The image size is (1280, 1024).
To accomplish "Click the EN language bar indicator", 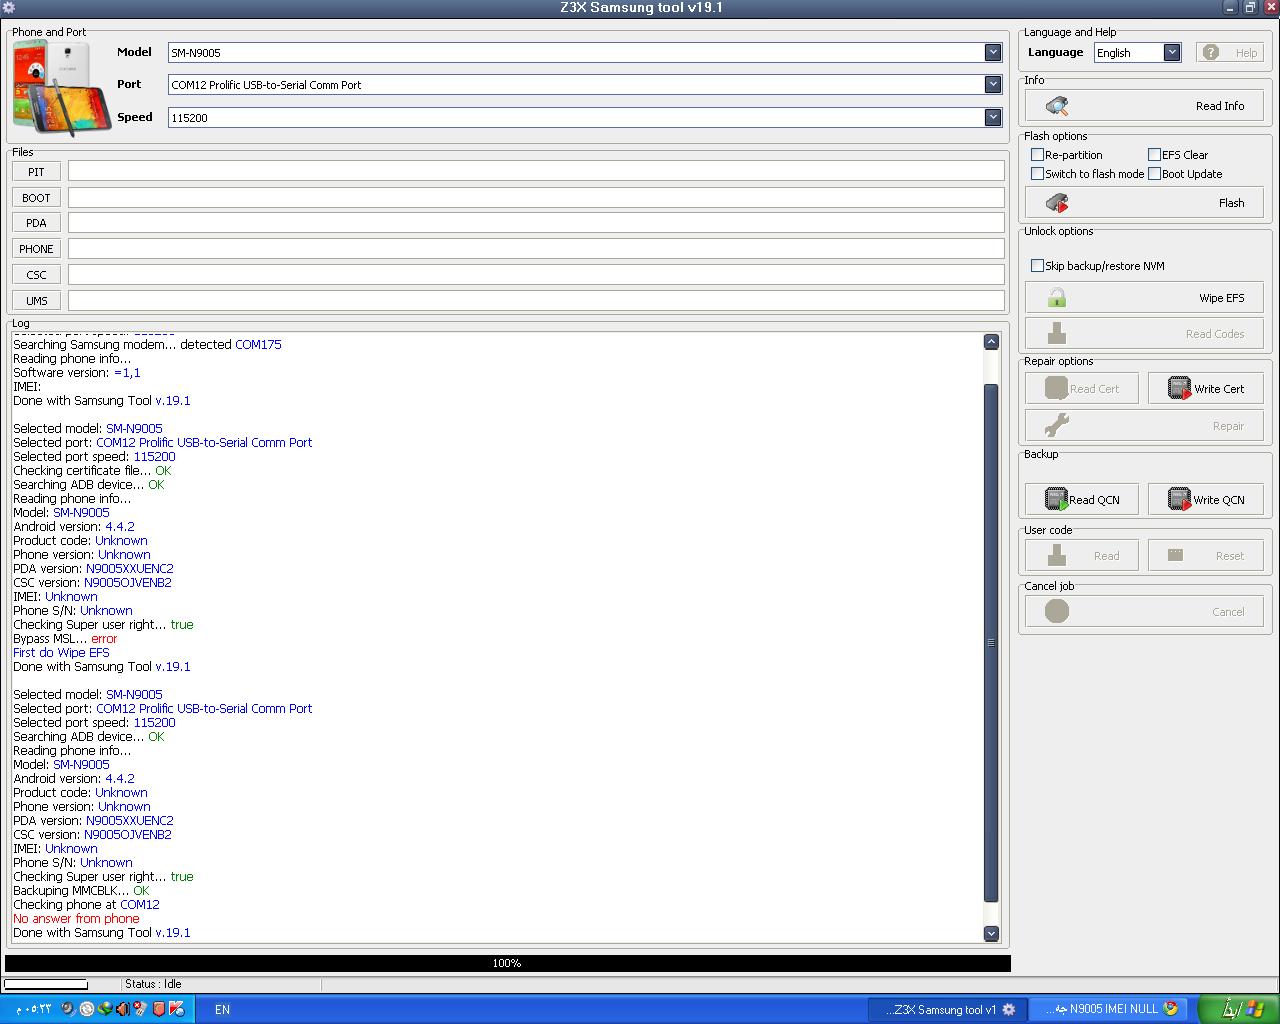I will [222, 1010].
